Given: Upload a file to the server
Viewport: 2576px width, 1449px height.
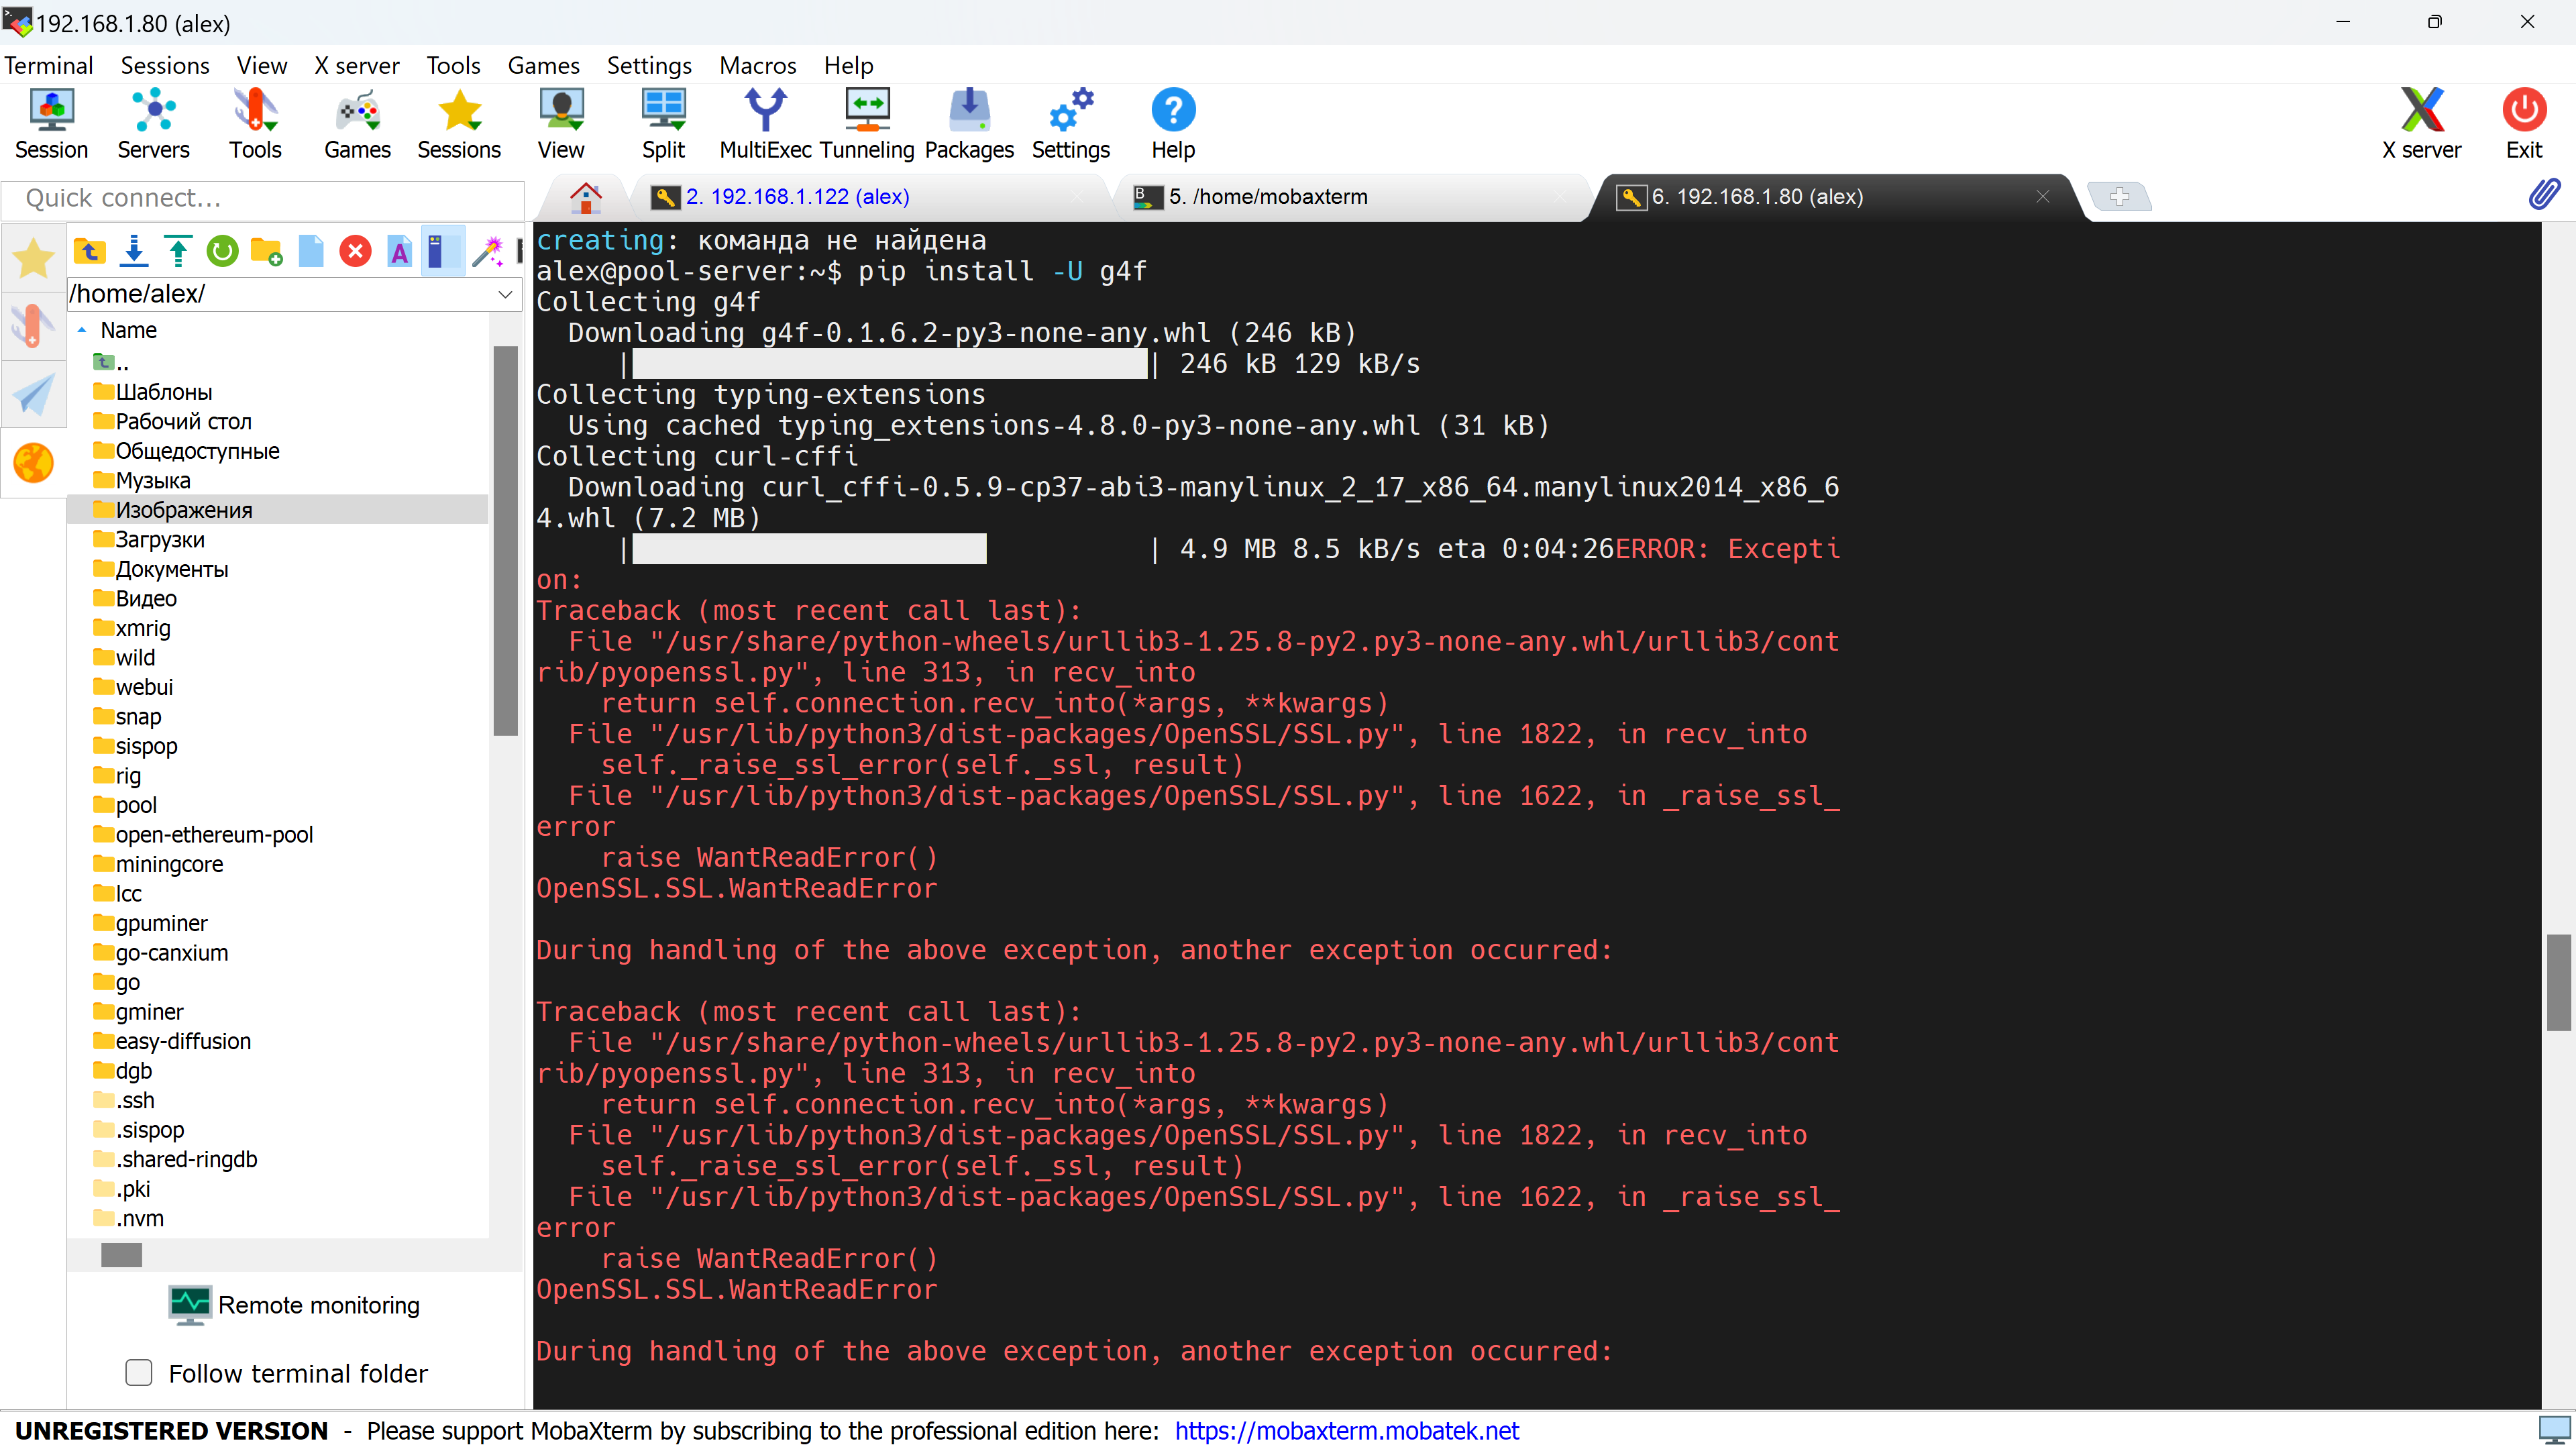Looking at the screenshot, I should 178,251.
